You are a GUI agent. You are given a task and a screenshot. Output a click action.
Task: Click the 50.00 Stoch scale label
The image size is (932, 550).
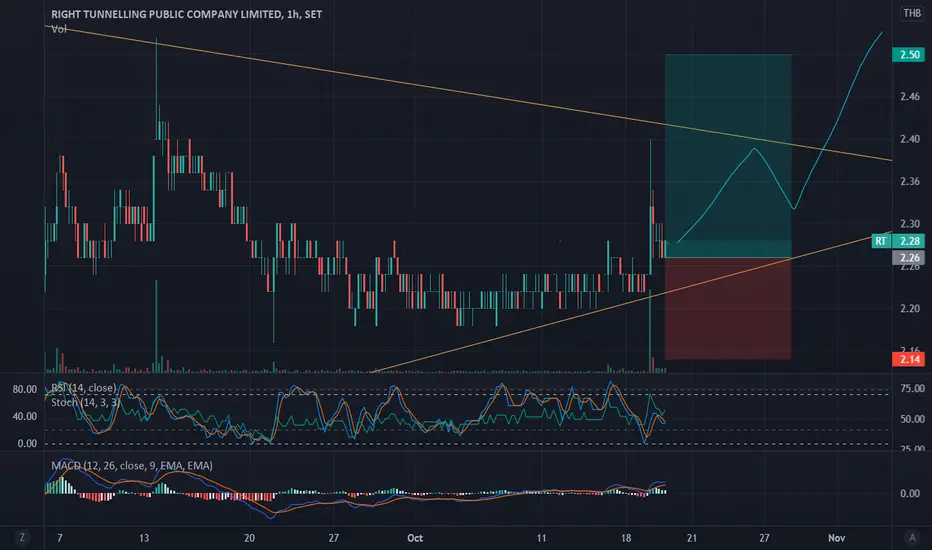[912, 419]
